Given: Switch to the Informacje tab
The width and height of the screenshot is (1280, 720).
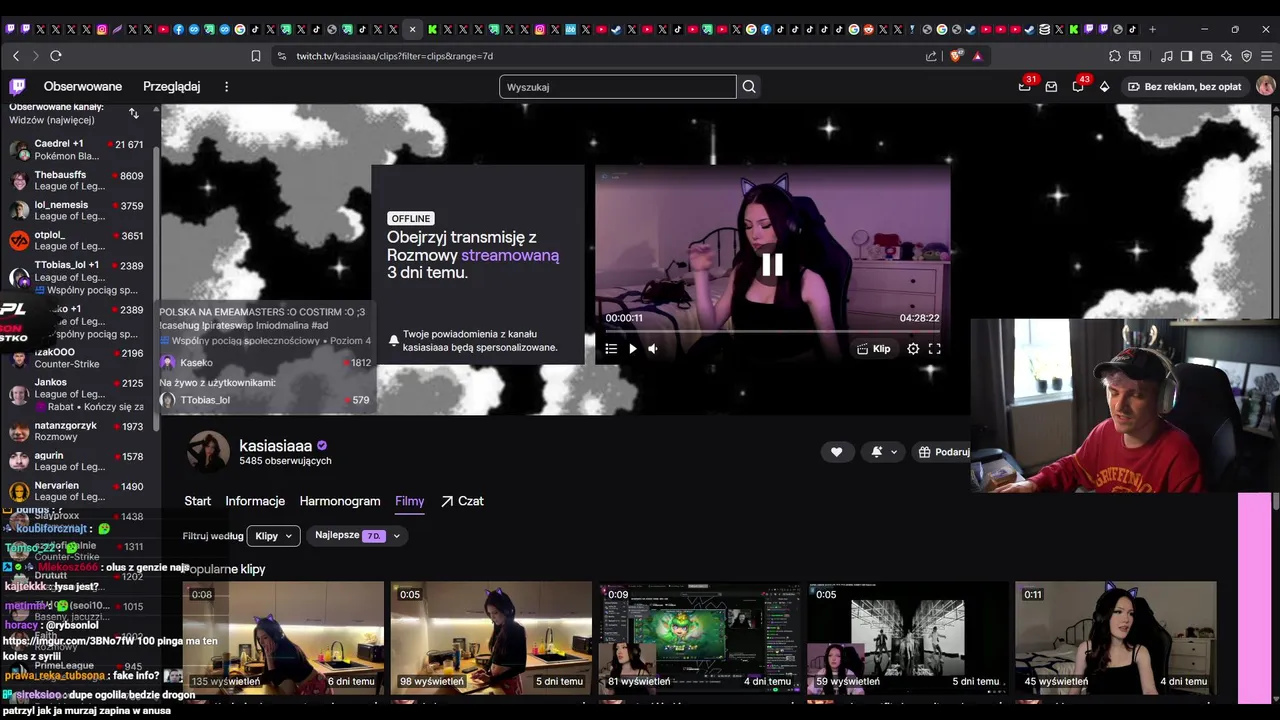Looking at the screenshot, I should point(255,501).
